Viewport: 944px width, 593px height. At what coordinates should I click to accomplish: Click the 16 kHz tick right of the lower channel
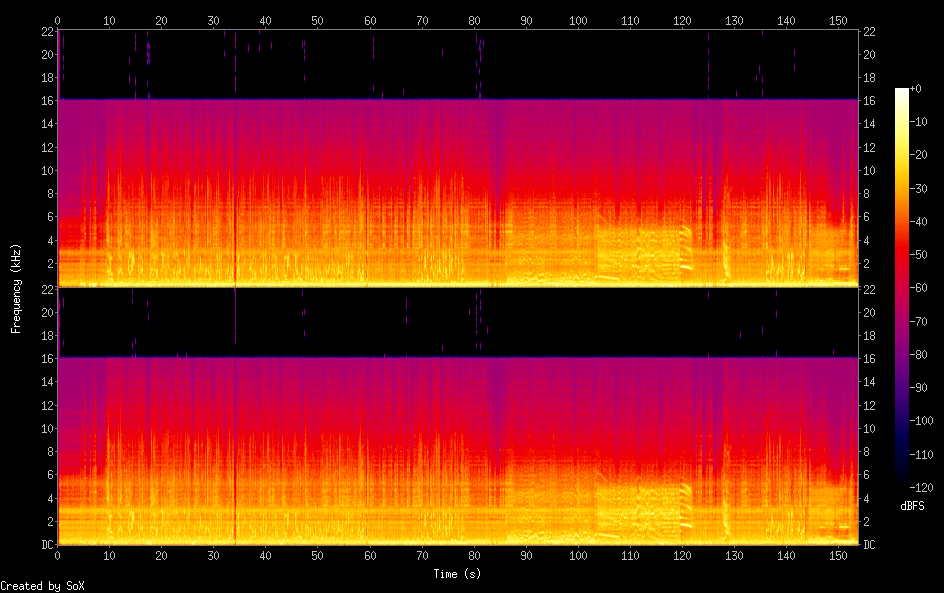tap(869, 358)
